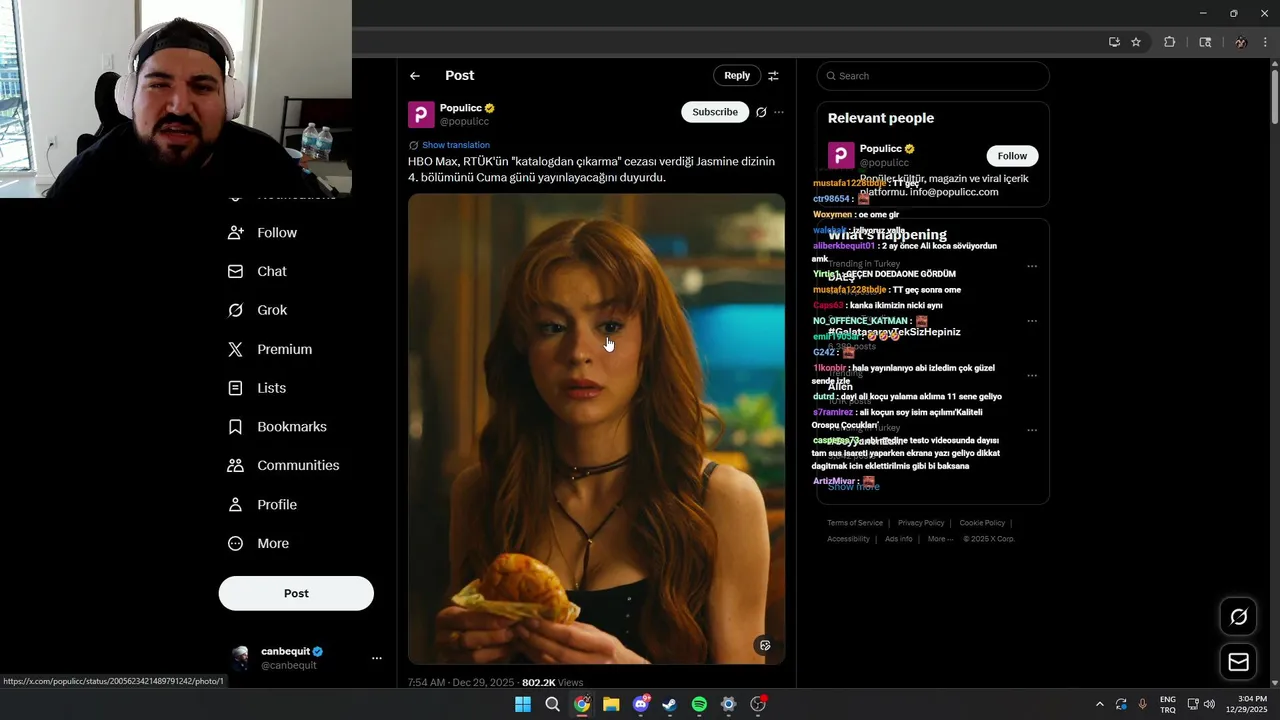Open Ads info footer link

coord(899,539)
